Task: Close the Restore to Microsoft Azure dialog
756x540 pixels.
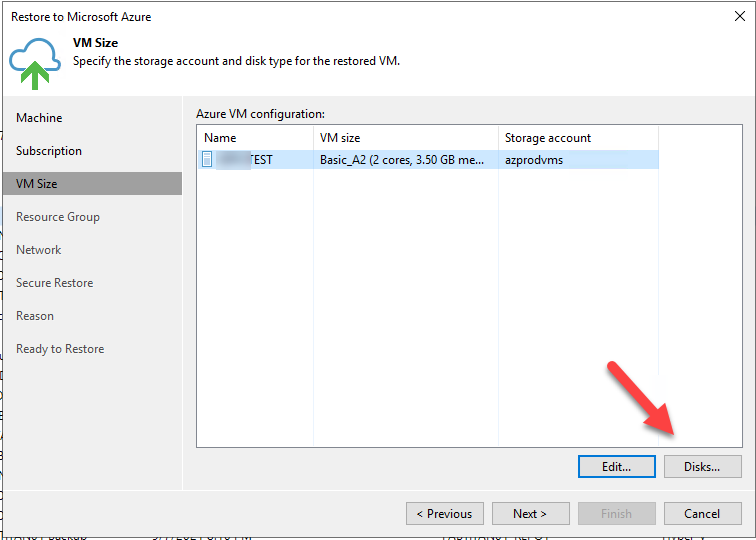Action: [740, 16]
